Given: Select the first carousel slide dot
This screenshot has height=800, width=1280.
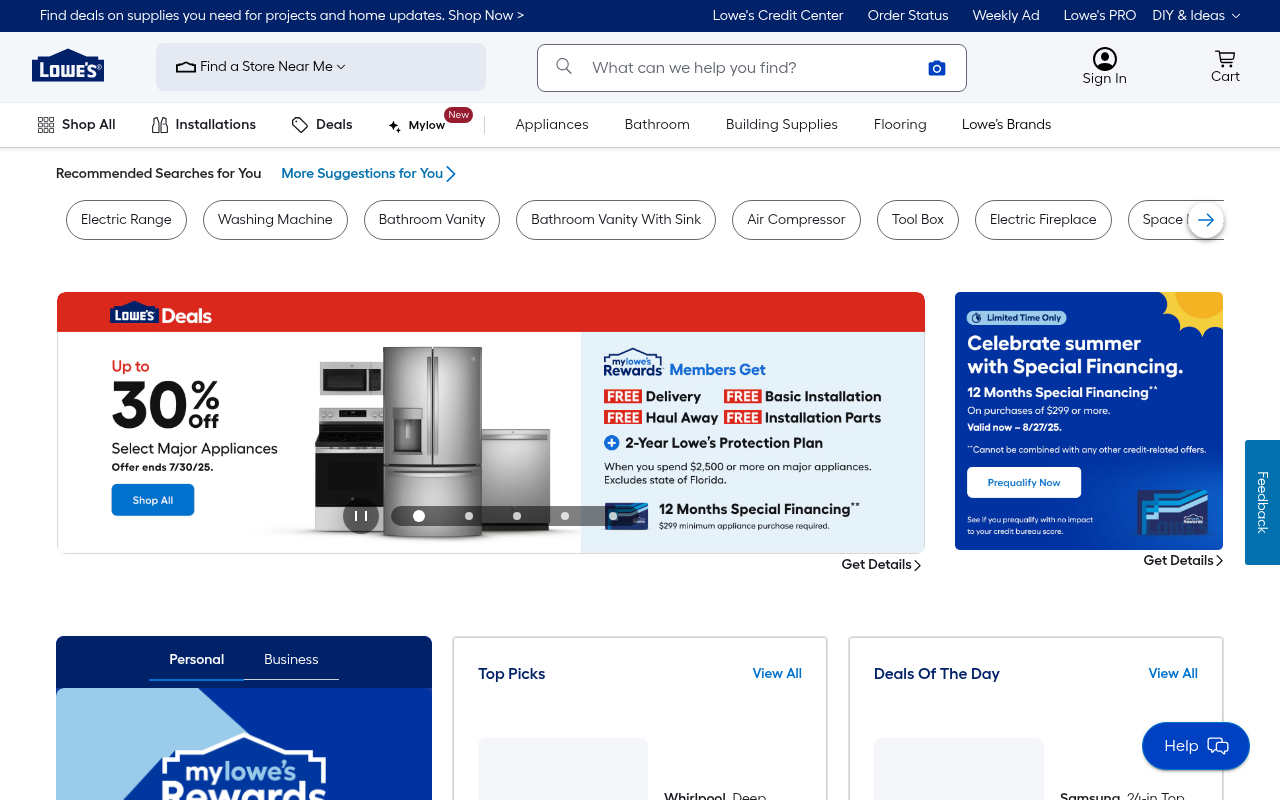Looking at the screenshot, I should click(x=419, y=516).
